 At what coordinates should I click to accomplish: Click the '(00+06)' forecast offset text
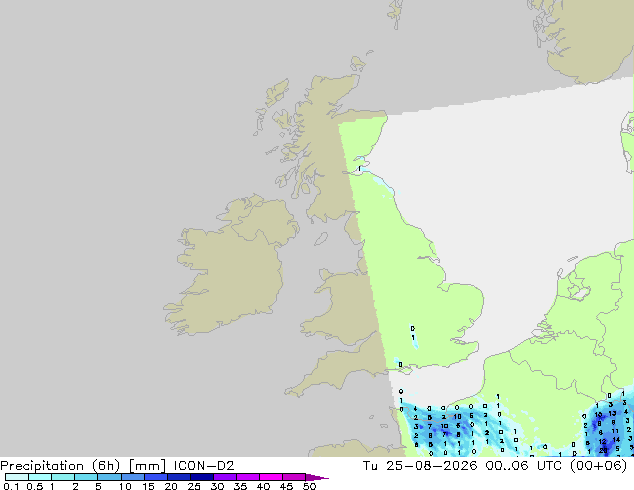point(598,466)
